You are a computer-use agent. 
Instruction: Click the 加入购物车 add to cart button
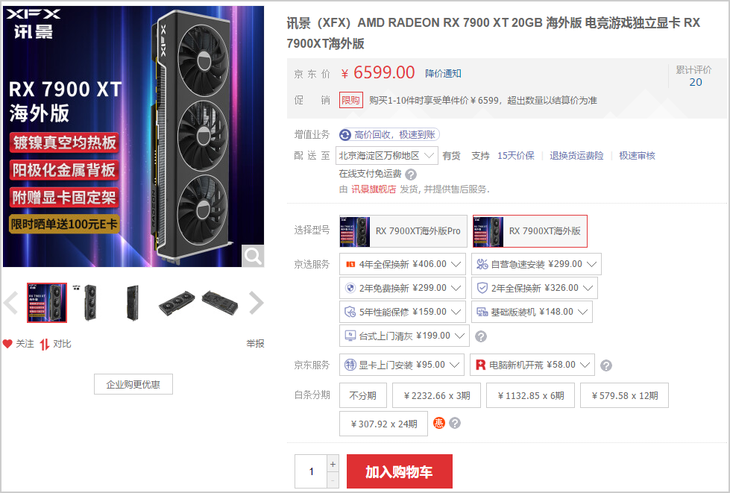pos(399,471)
